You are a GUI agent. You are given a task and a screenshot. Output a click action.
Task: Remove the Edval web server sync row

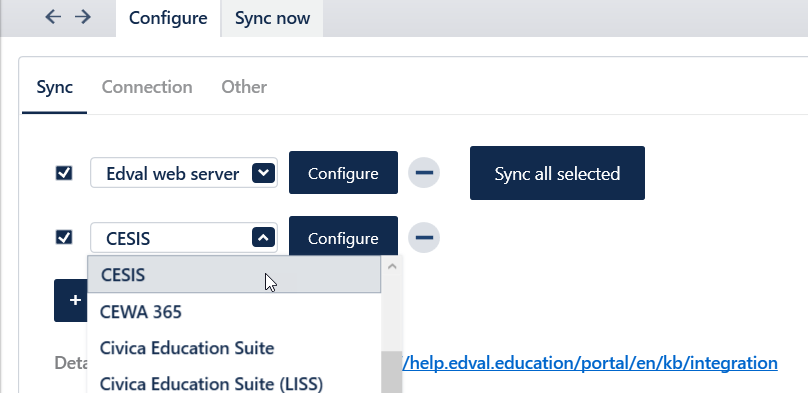pyautogui.click(x=424, y=173)
